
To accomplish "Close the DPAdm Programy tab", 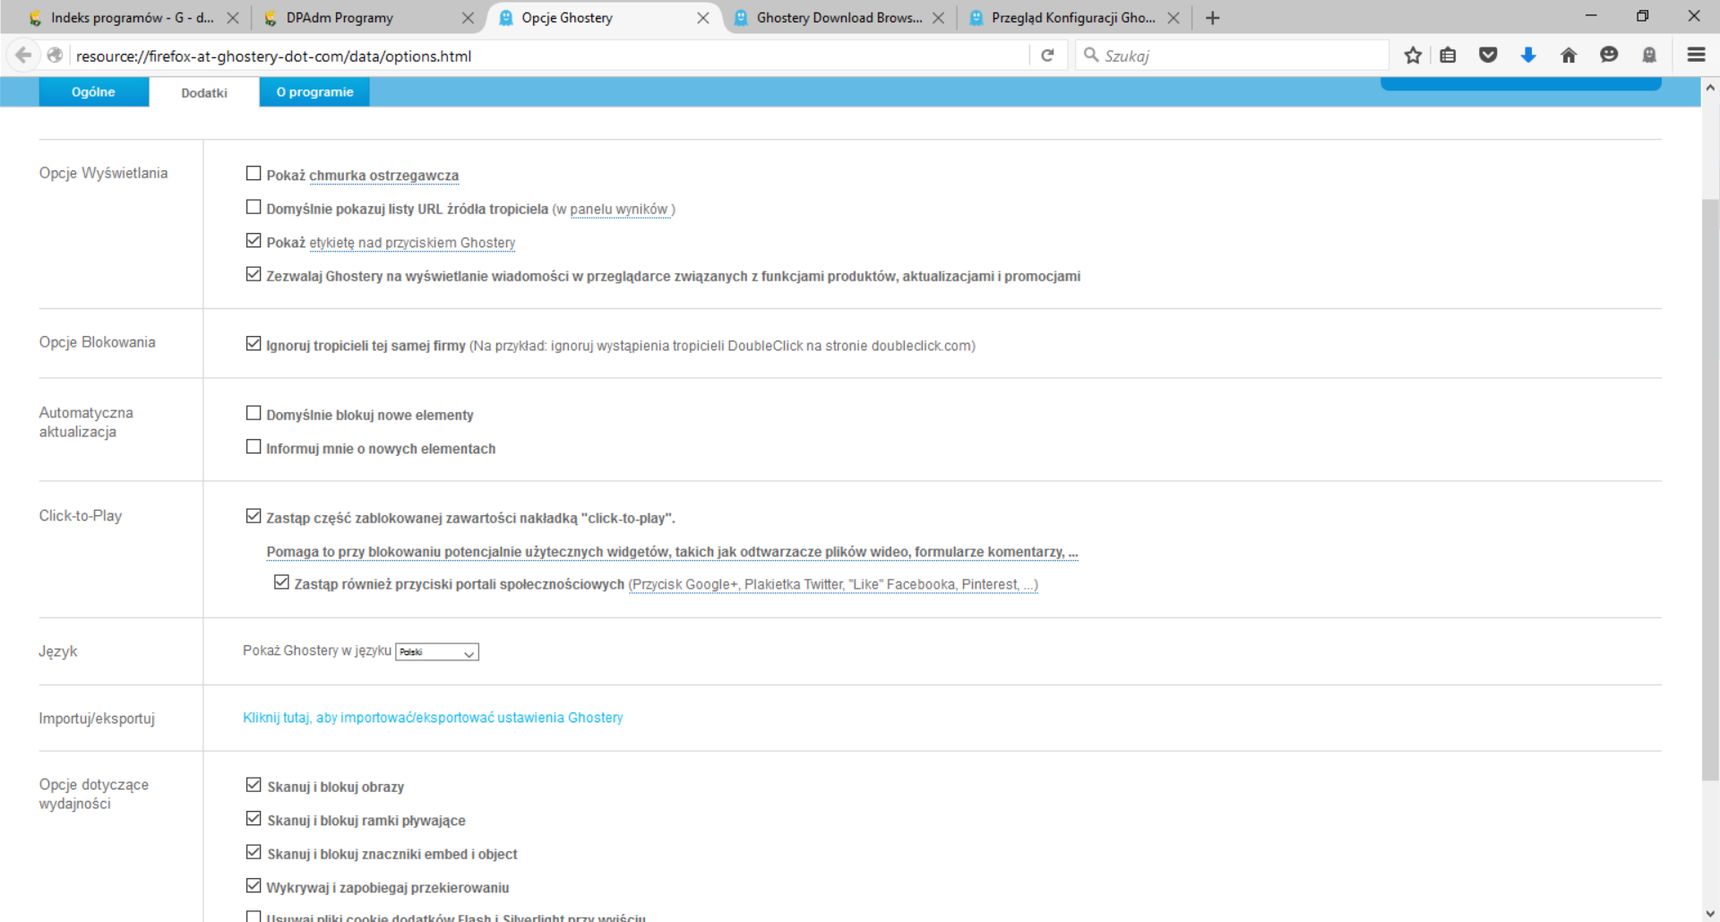I will coord(467,18).
